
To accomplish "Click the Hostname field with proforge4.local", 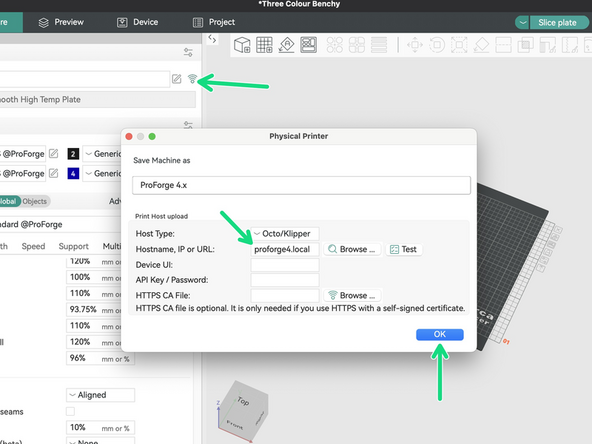I will [x=285, y=249].
